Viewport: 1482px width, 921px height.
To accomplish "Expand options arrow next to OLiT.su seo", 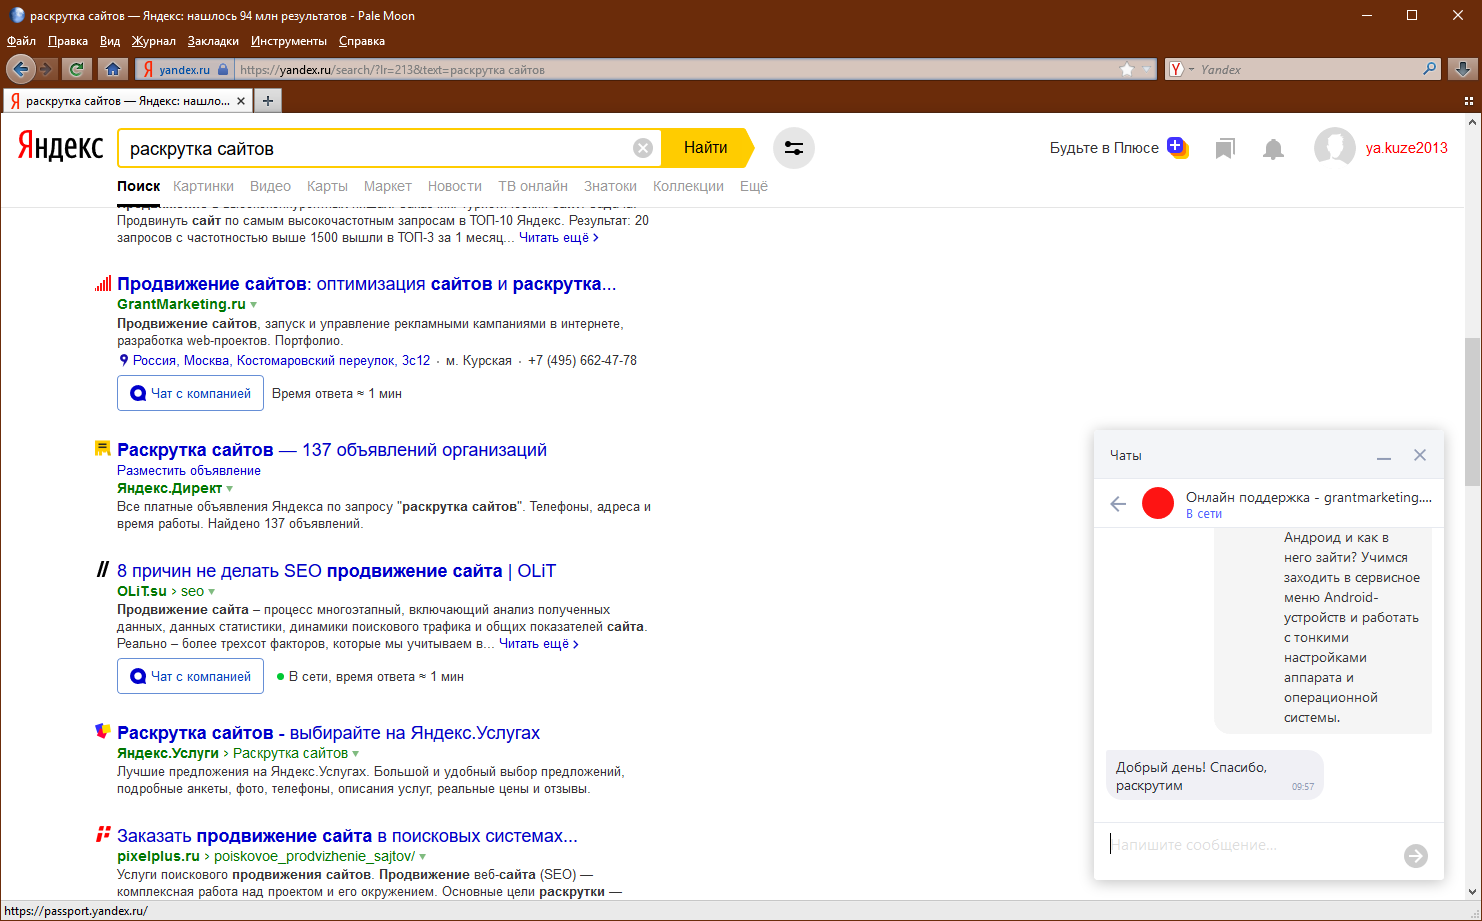I will pyautogui.click(x=211, y=592).
